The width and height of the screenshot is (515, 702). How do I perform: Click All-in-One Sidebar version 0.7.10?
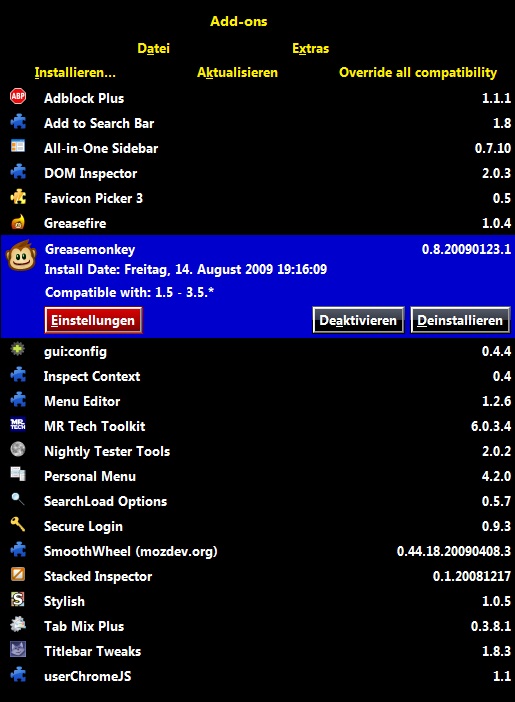click(x=493, y=149)
